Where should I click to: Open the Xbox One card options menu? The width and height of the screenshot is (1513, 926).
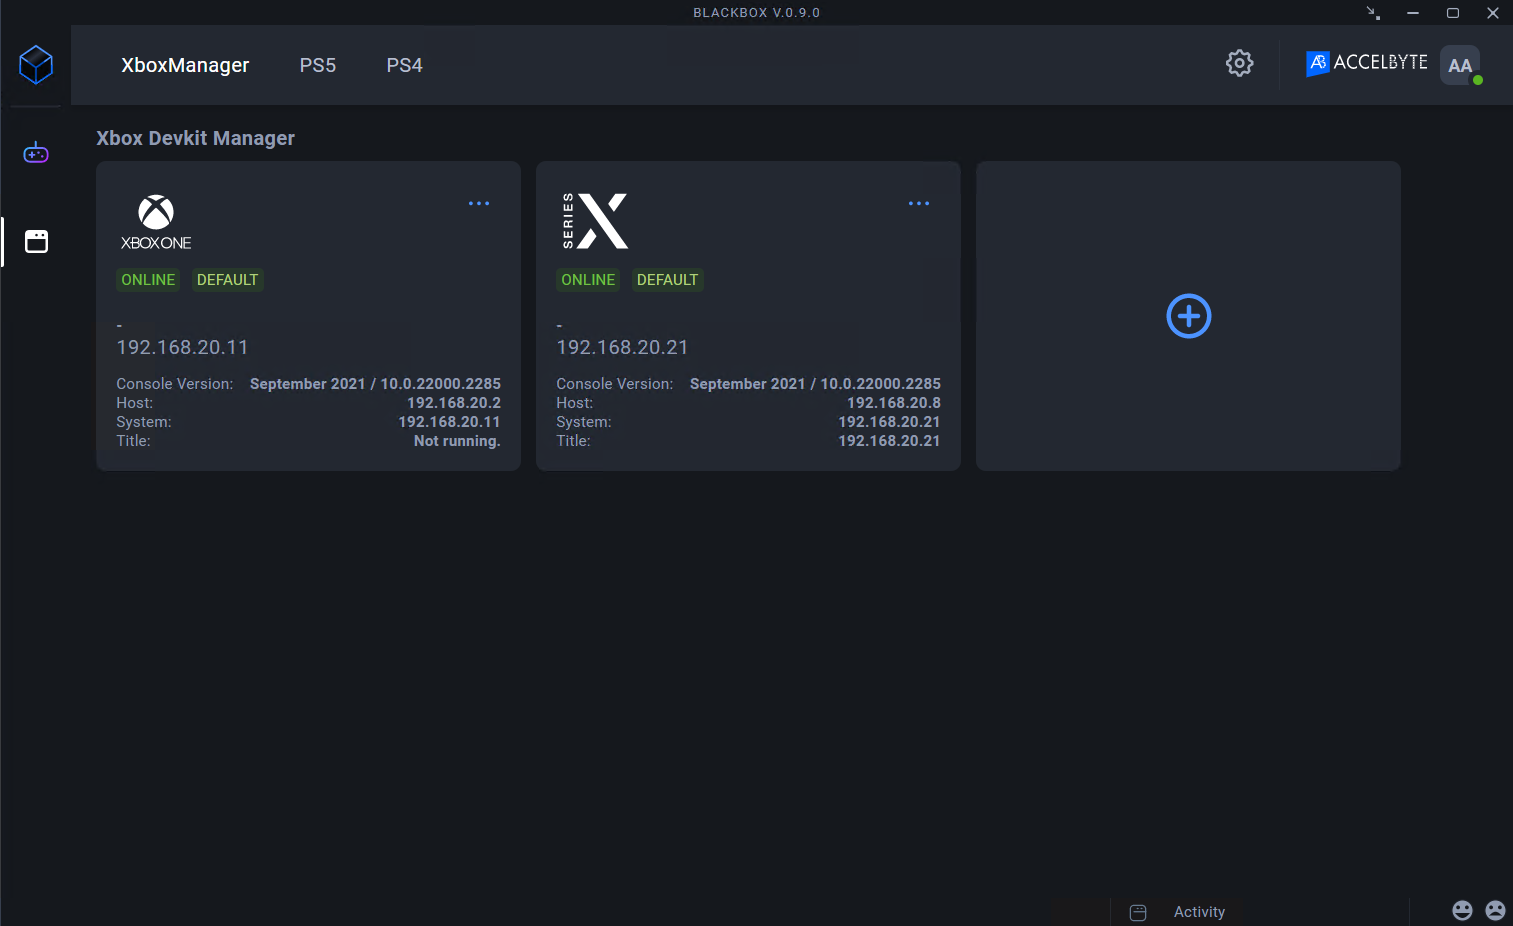pos(479,203)
